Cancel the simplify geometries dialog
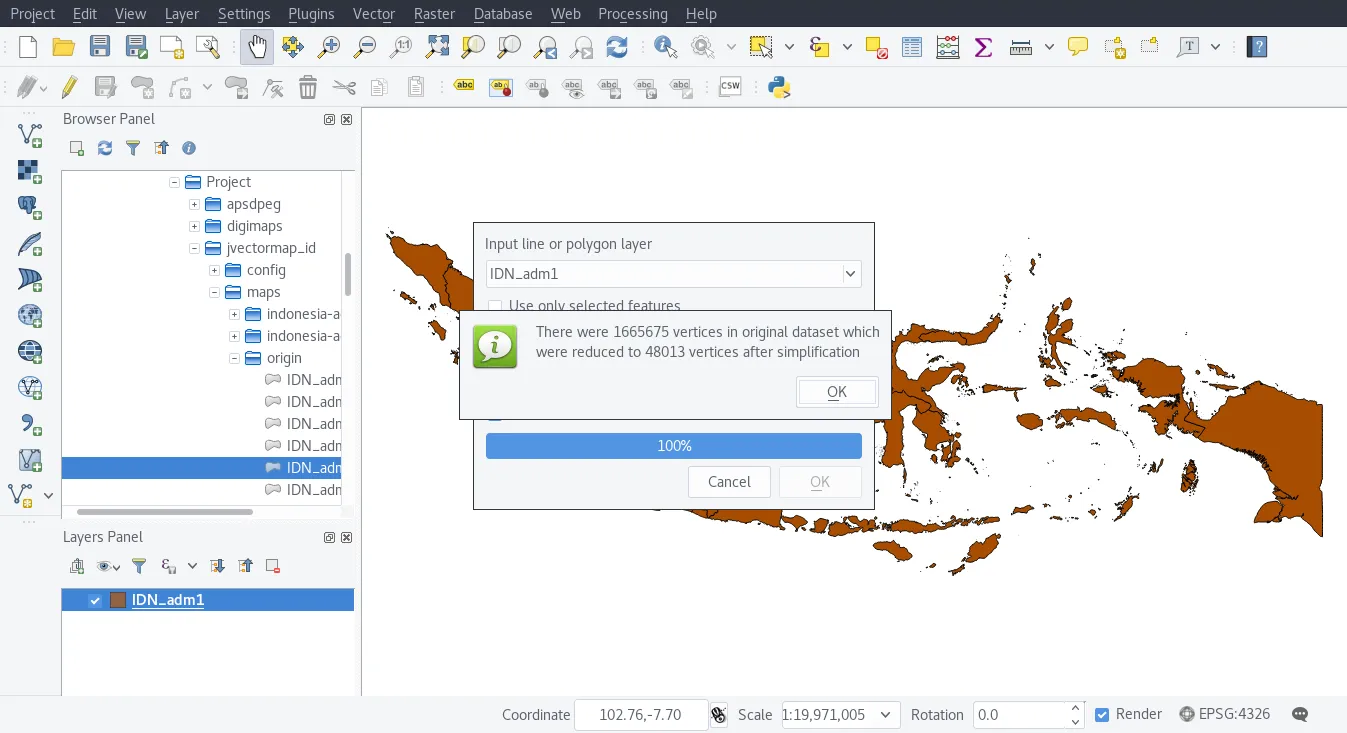The width and height of the screenshot is (1347, 733). click(x=729, y=481)
